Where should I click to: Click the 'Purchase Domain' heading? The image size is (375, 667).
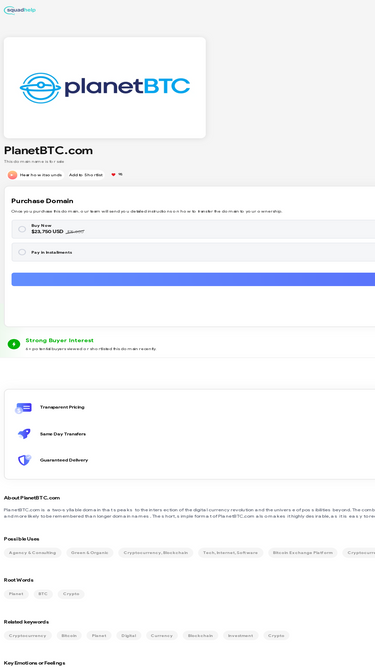[x=42, y=201]
